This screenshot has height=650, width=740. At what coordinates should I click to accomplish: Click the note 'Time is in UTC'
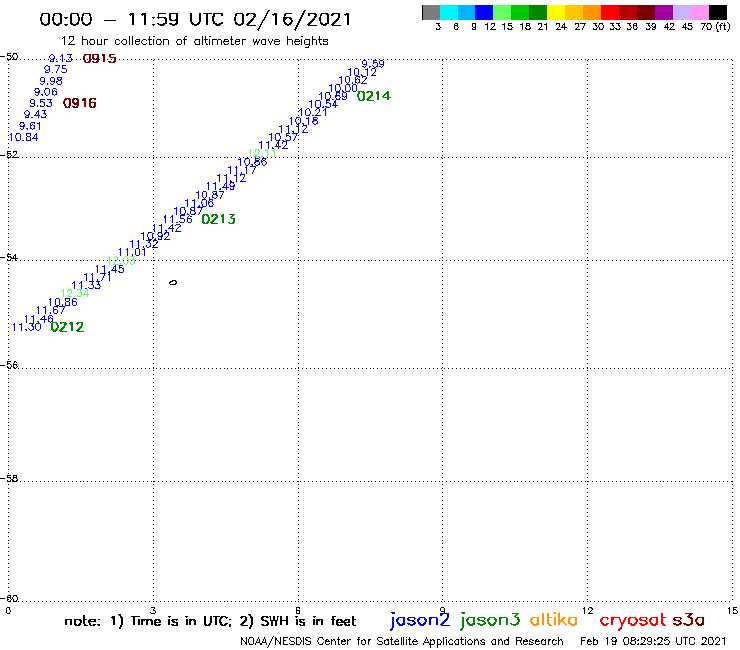[x=181, y=621]
